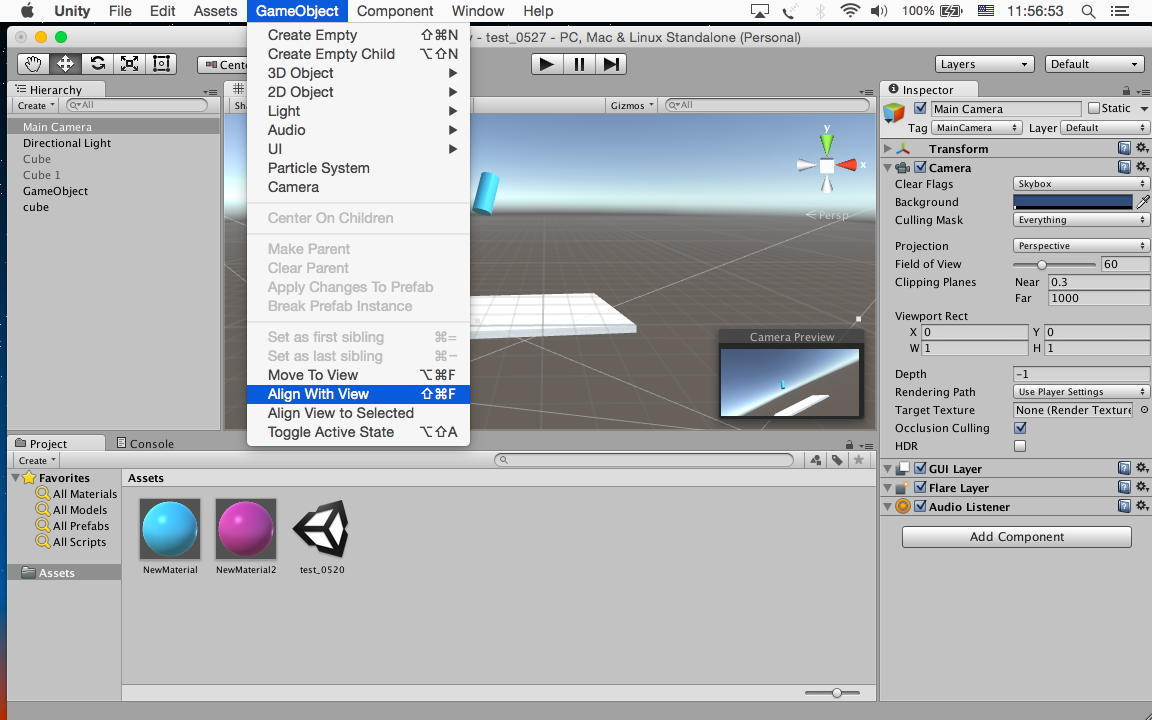Toggle the Audio Listener enabled checkbox
This screenshot has width=1152, height=720.
[x=920, y=506]
